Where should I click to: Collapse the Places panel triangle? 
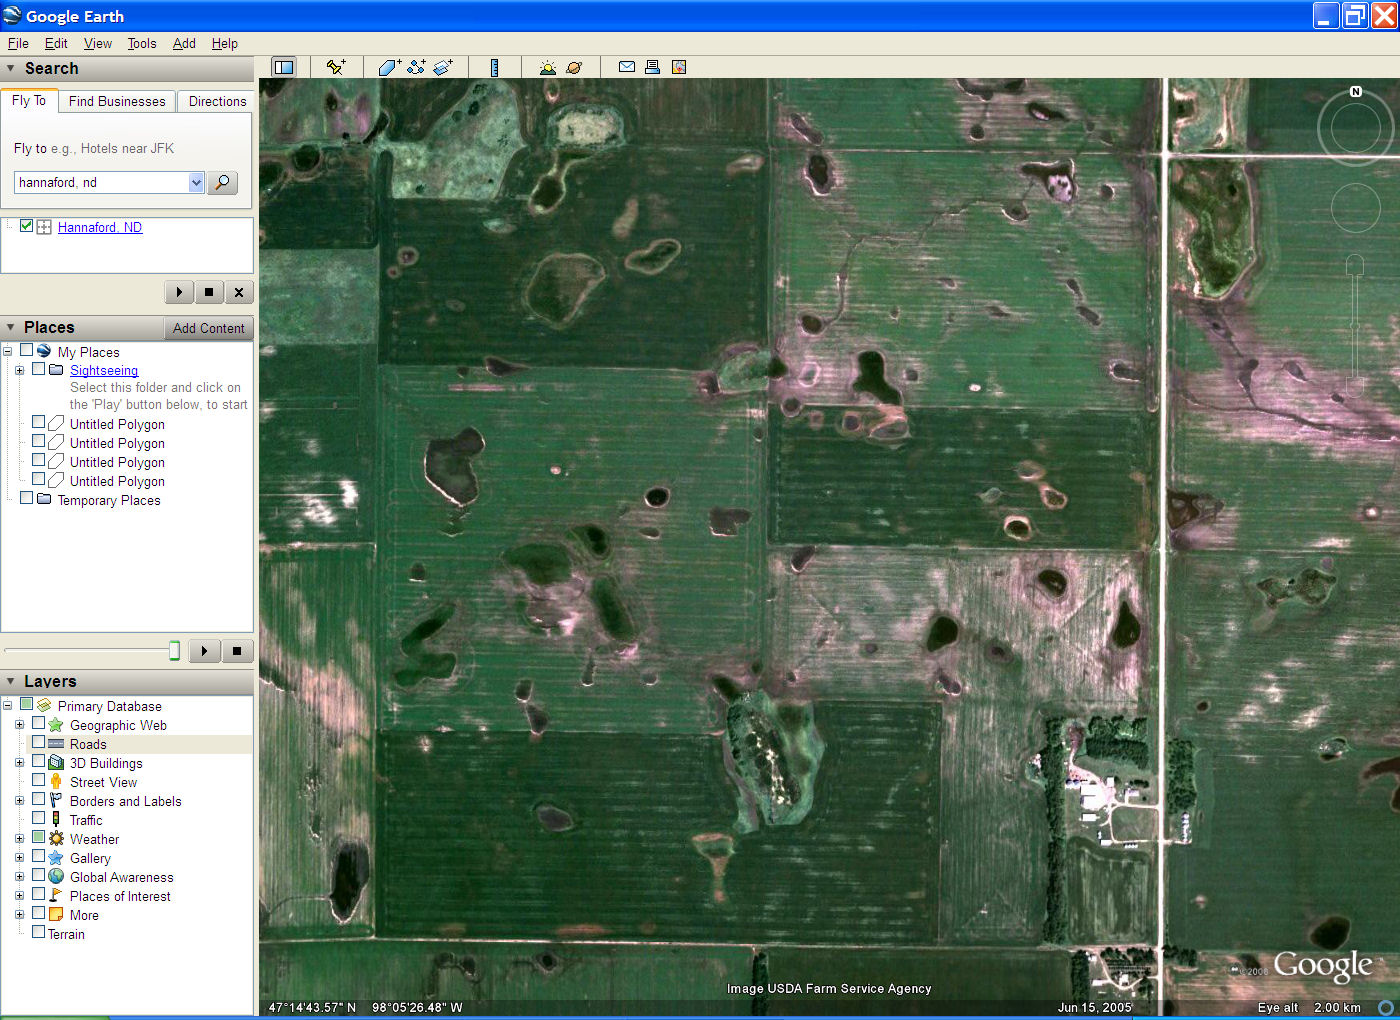(x=11, y=327)
